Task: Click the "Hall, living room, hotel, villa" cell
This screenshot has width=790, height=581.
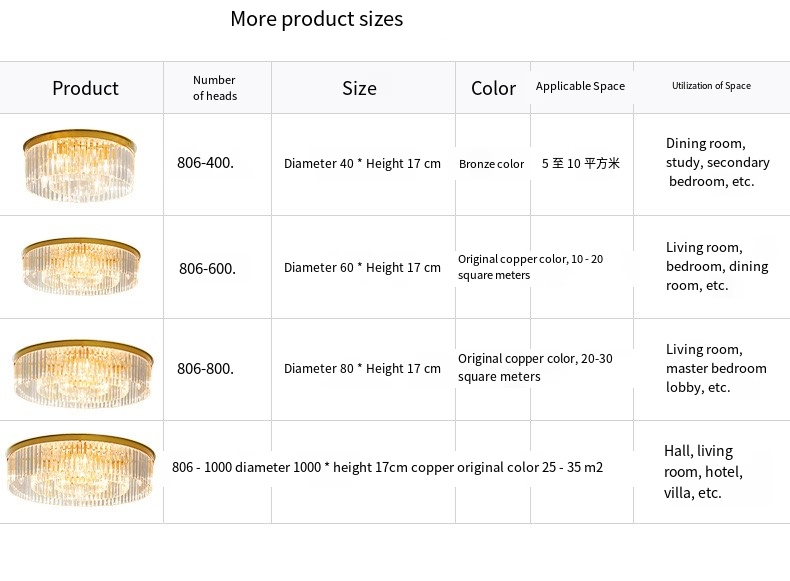Action: (703, 471)
